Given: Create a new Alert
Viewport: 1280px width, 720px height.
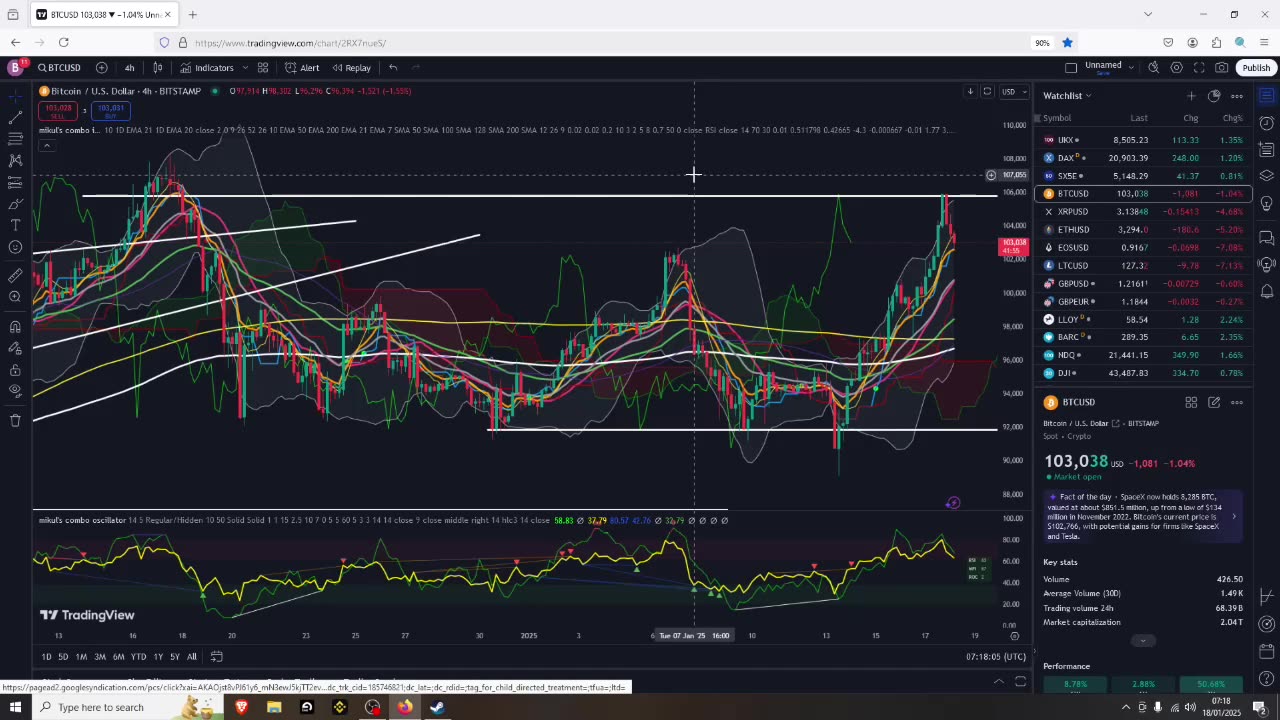Looking at the screenshot, I should point(302,68).
